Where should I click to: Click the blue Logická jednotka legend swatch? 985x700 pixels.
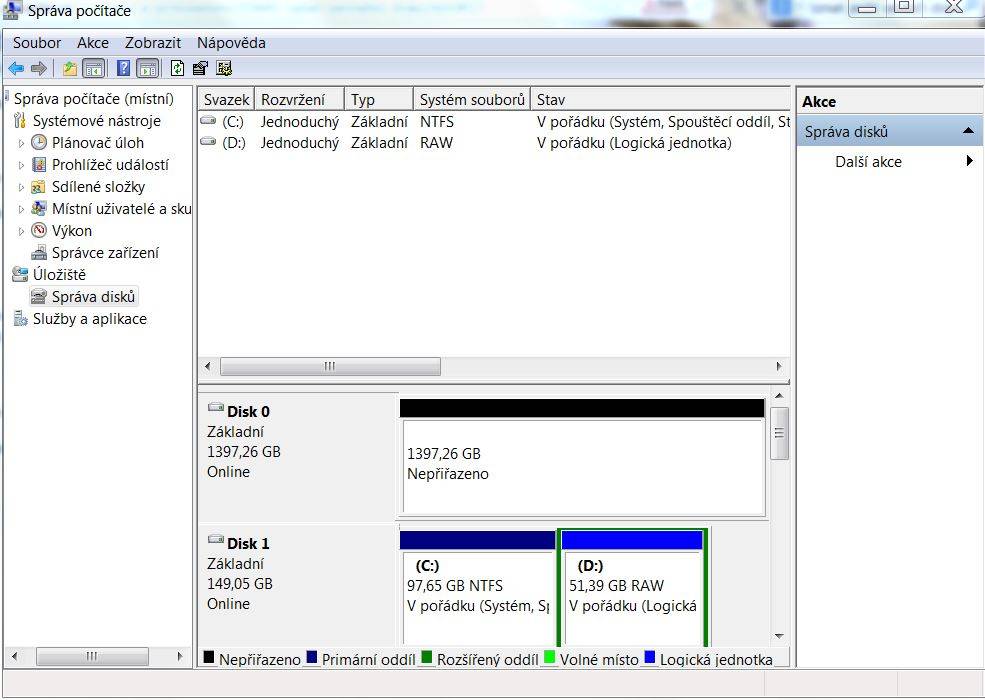click(x=650, y=657)
